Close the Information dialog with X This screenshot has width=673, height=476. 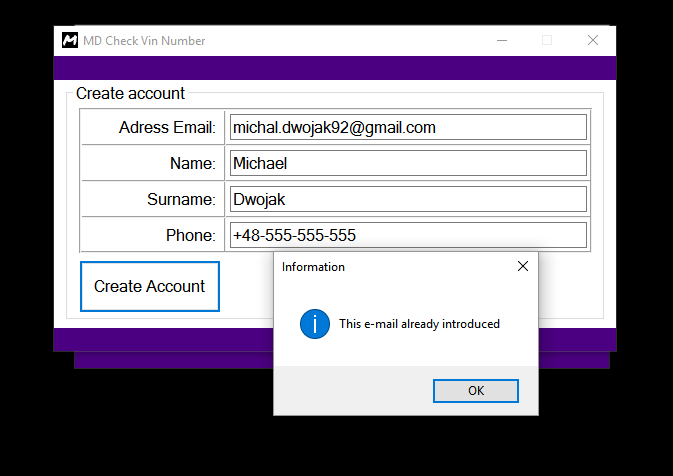click(523, 267)
